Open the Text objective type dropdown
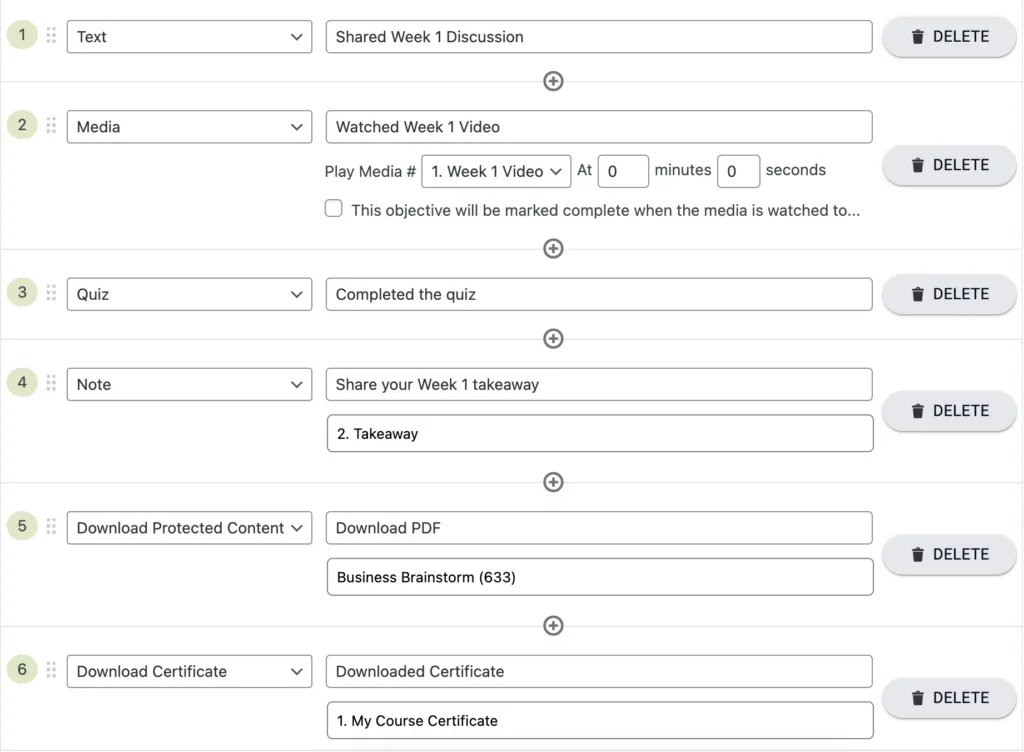Image resolution: width=1024 pixels, height=752 pixels. tap(189, 37)
